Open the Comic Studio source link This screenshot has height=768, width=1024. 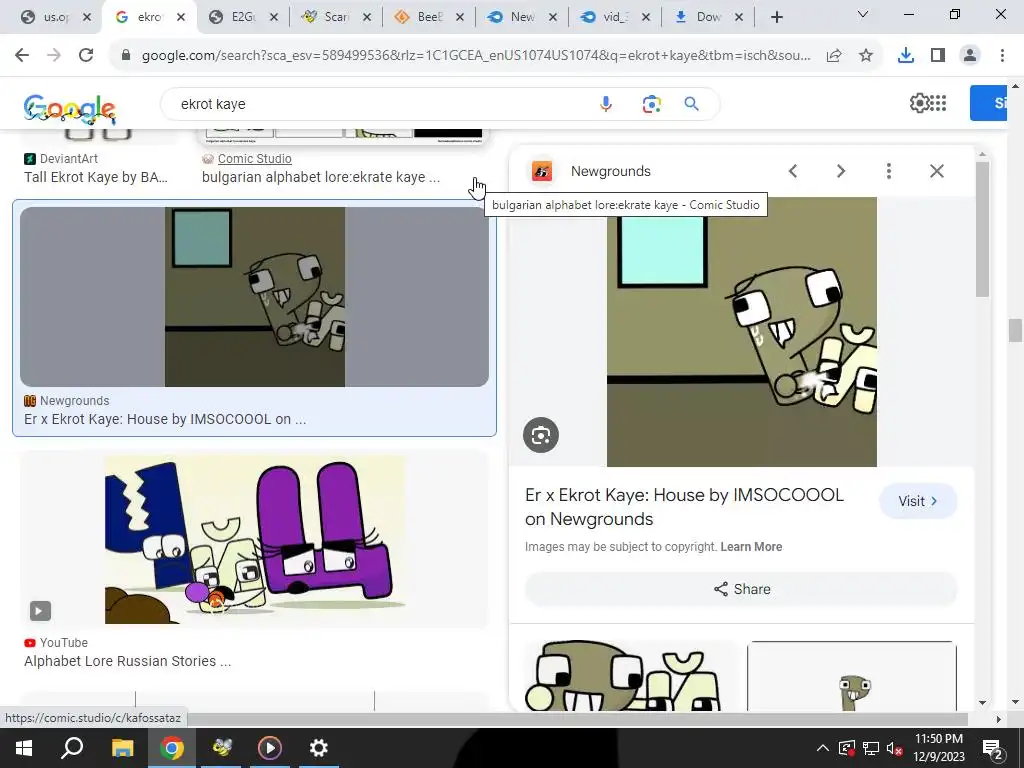click(255, 159)
